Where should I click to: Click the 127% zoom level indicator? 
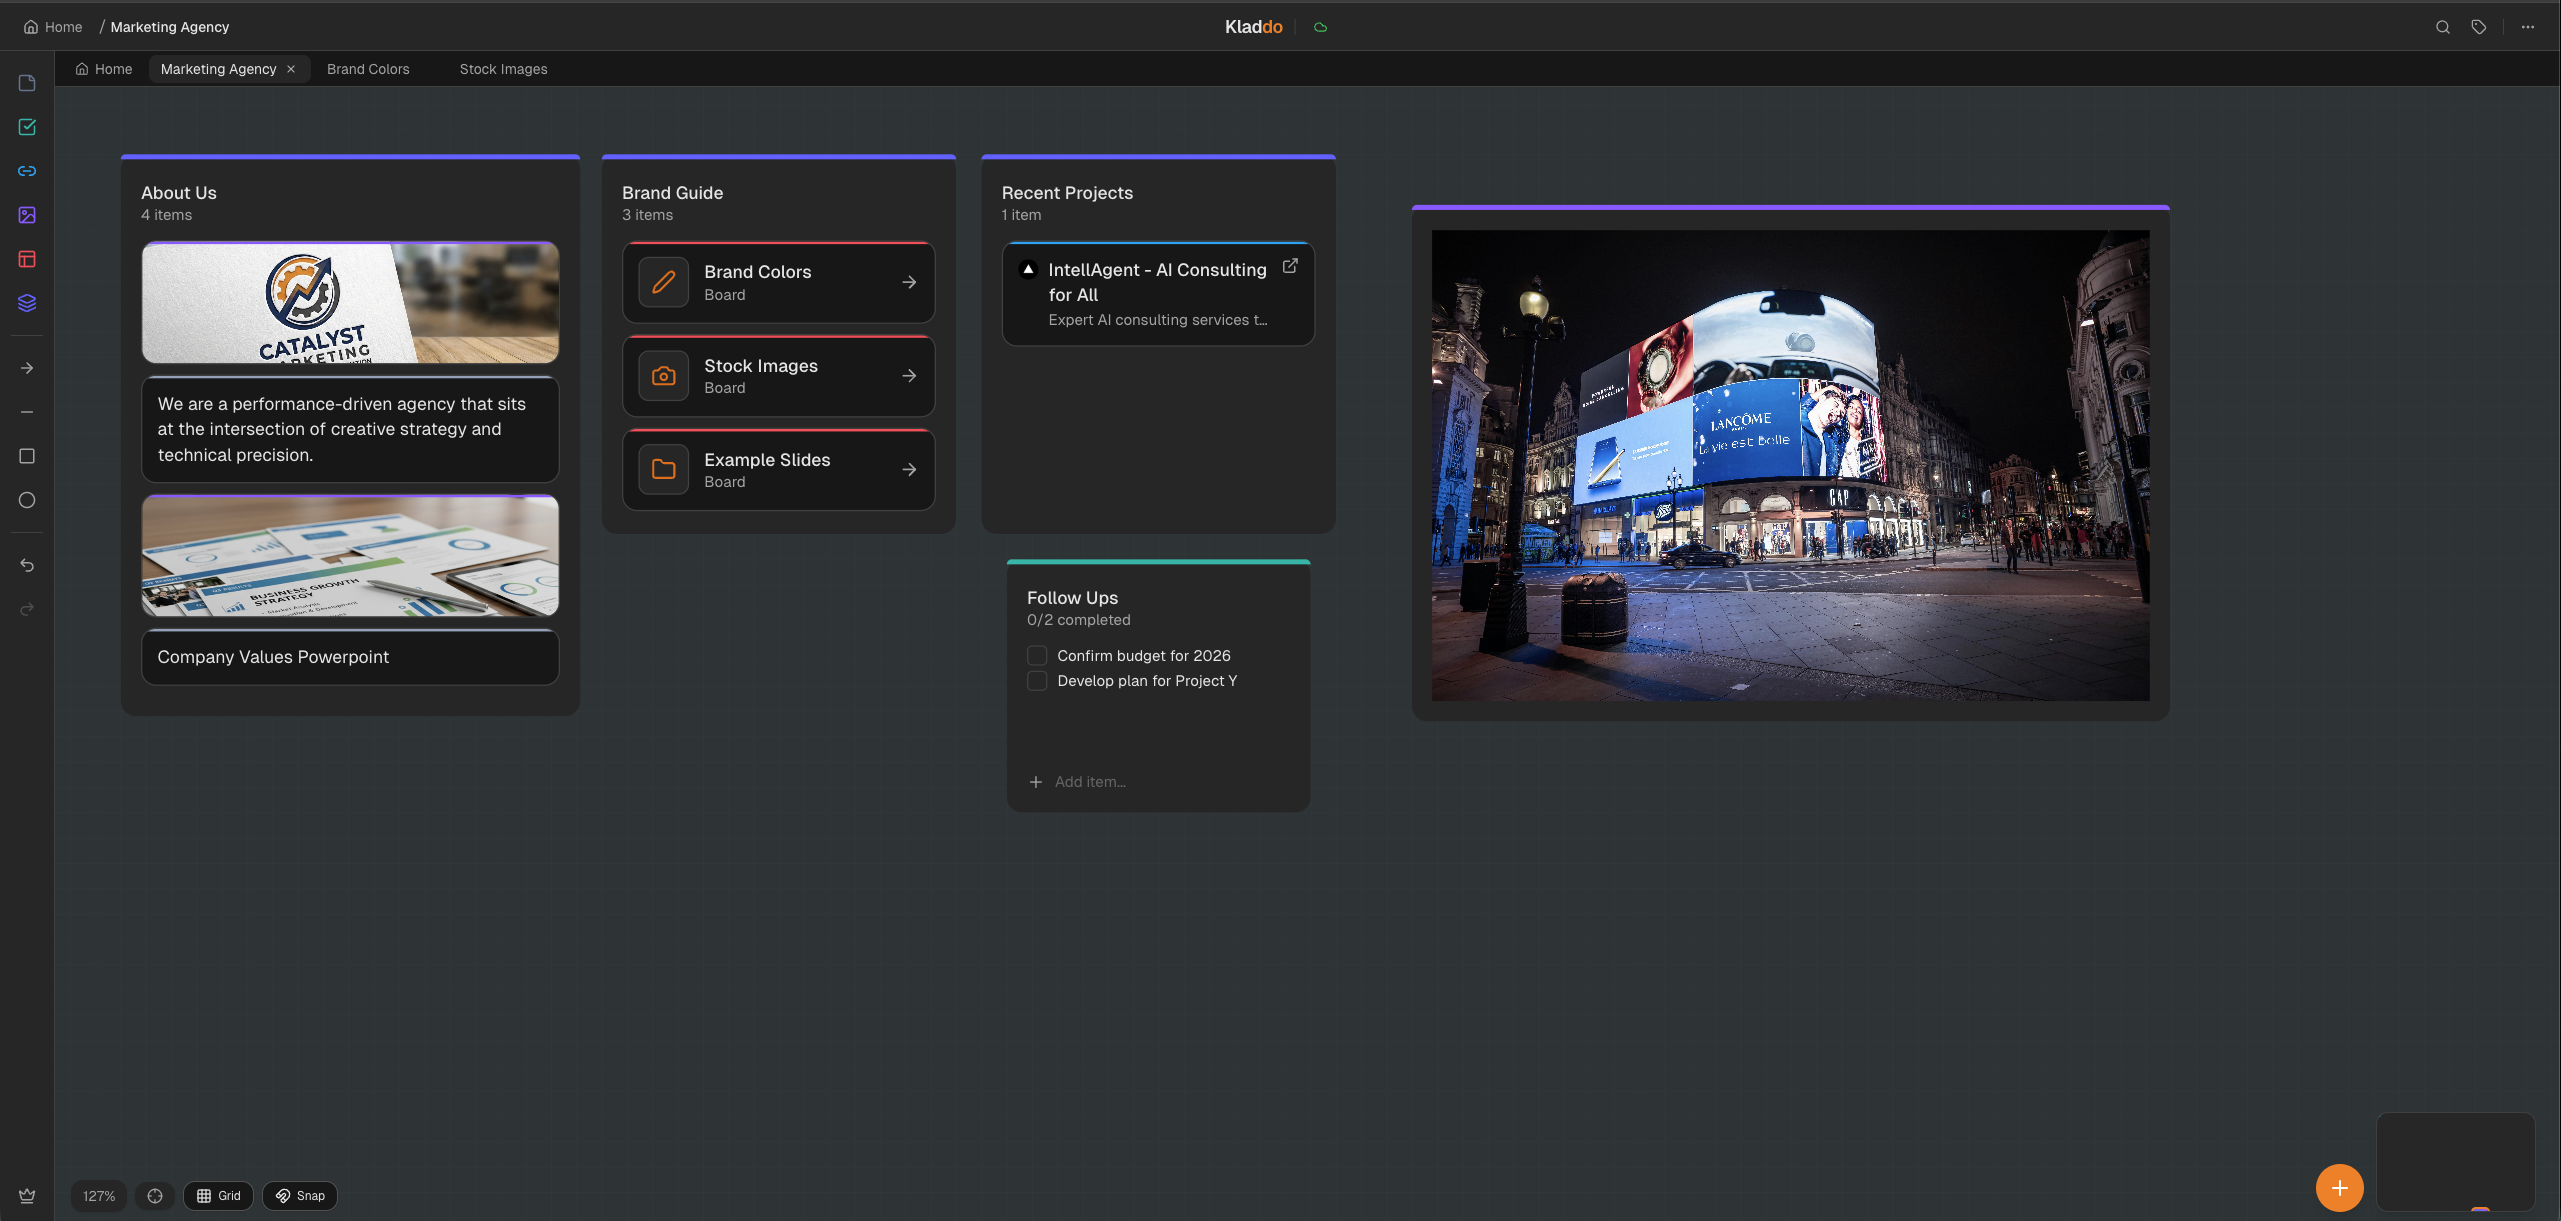pyautogui.click(x=97, y=1195)
